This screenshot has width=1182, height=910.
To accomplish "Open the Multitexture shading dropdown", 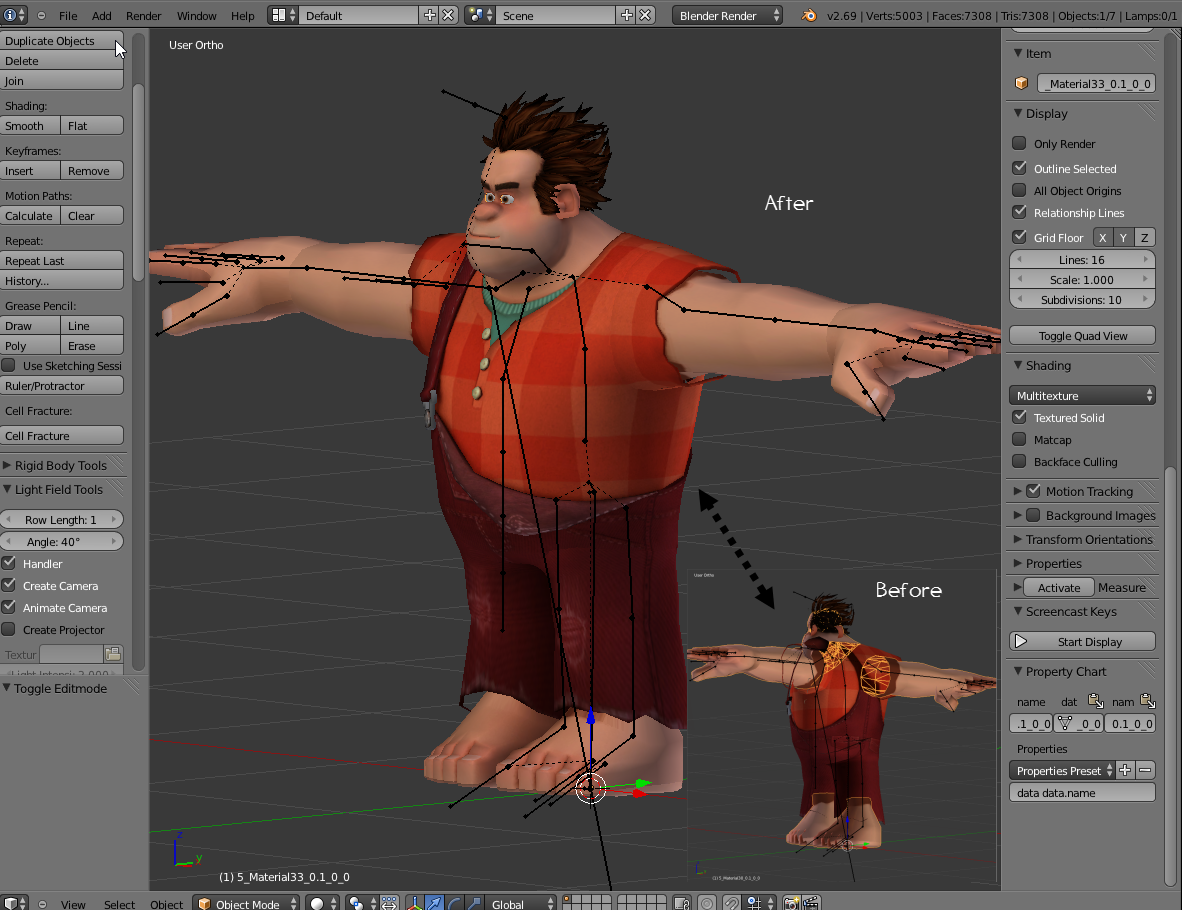I will coord(1082,396).
